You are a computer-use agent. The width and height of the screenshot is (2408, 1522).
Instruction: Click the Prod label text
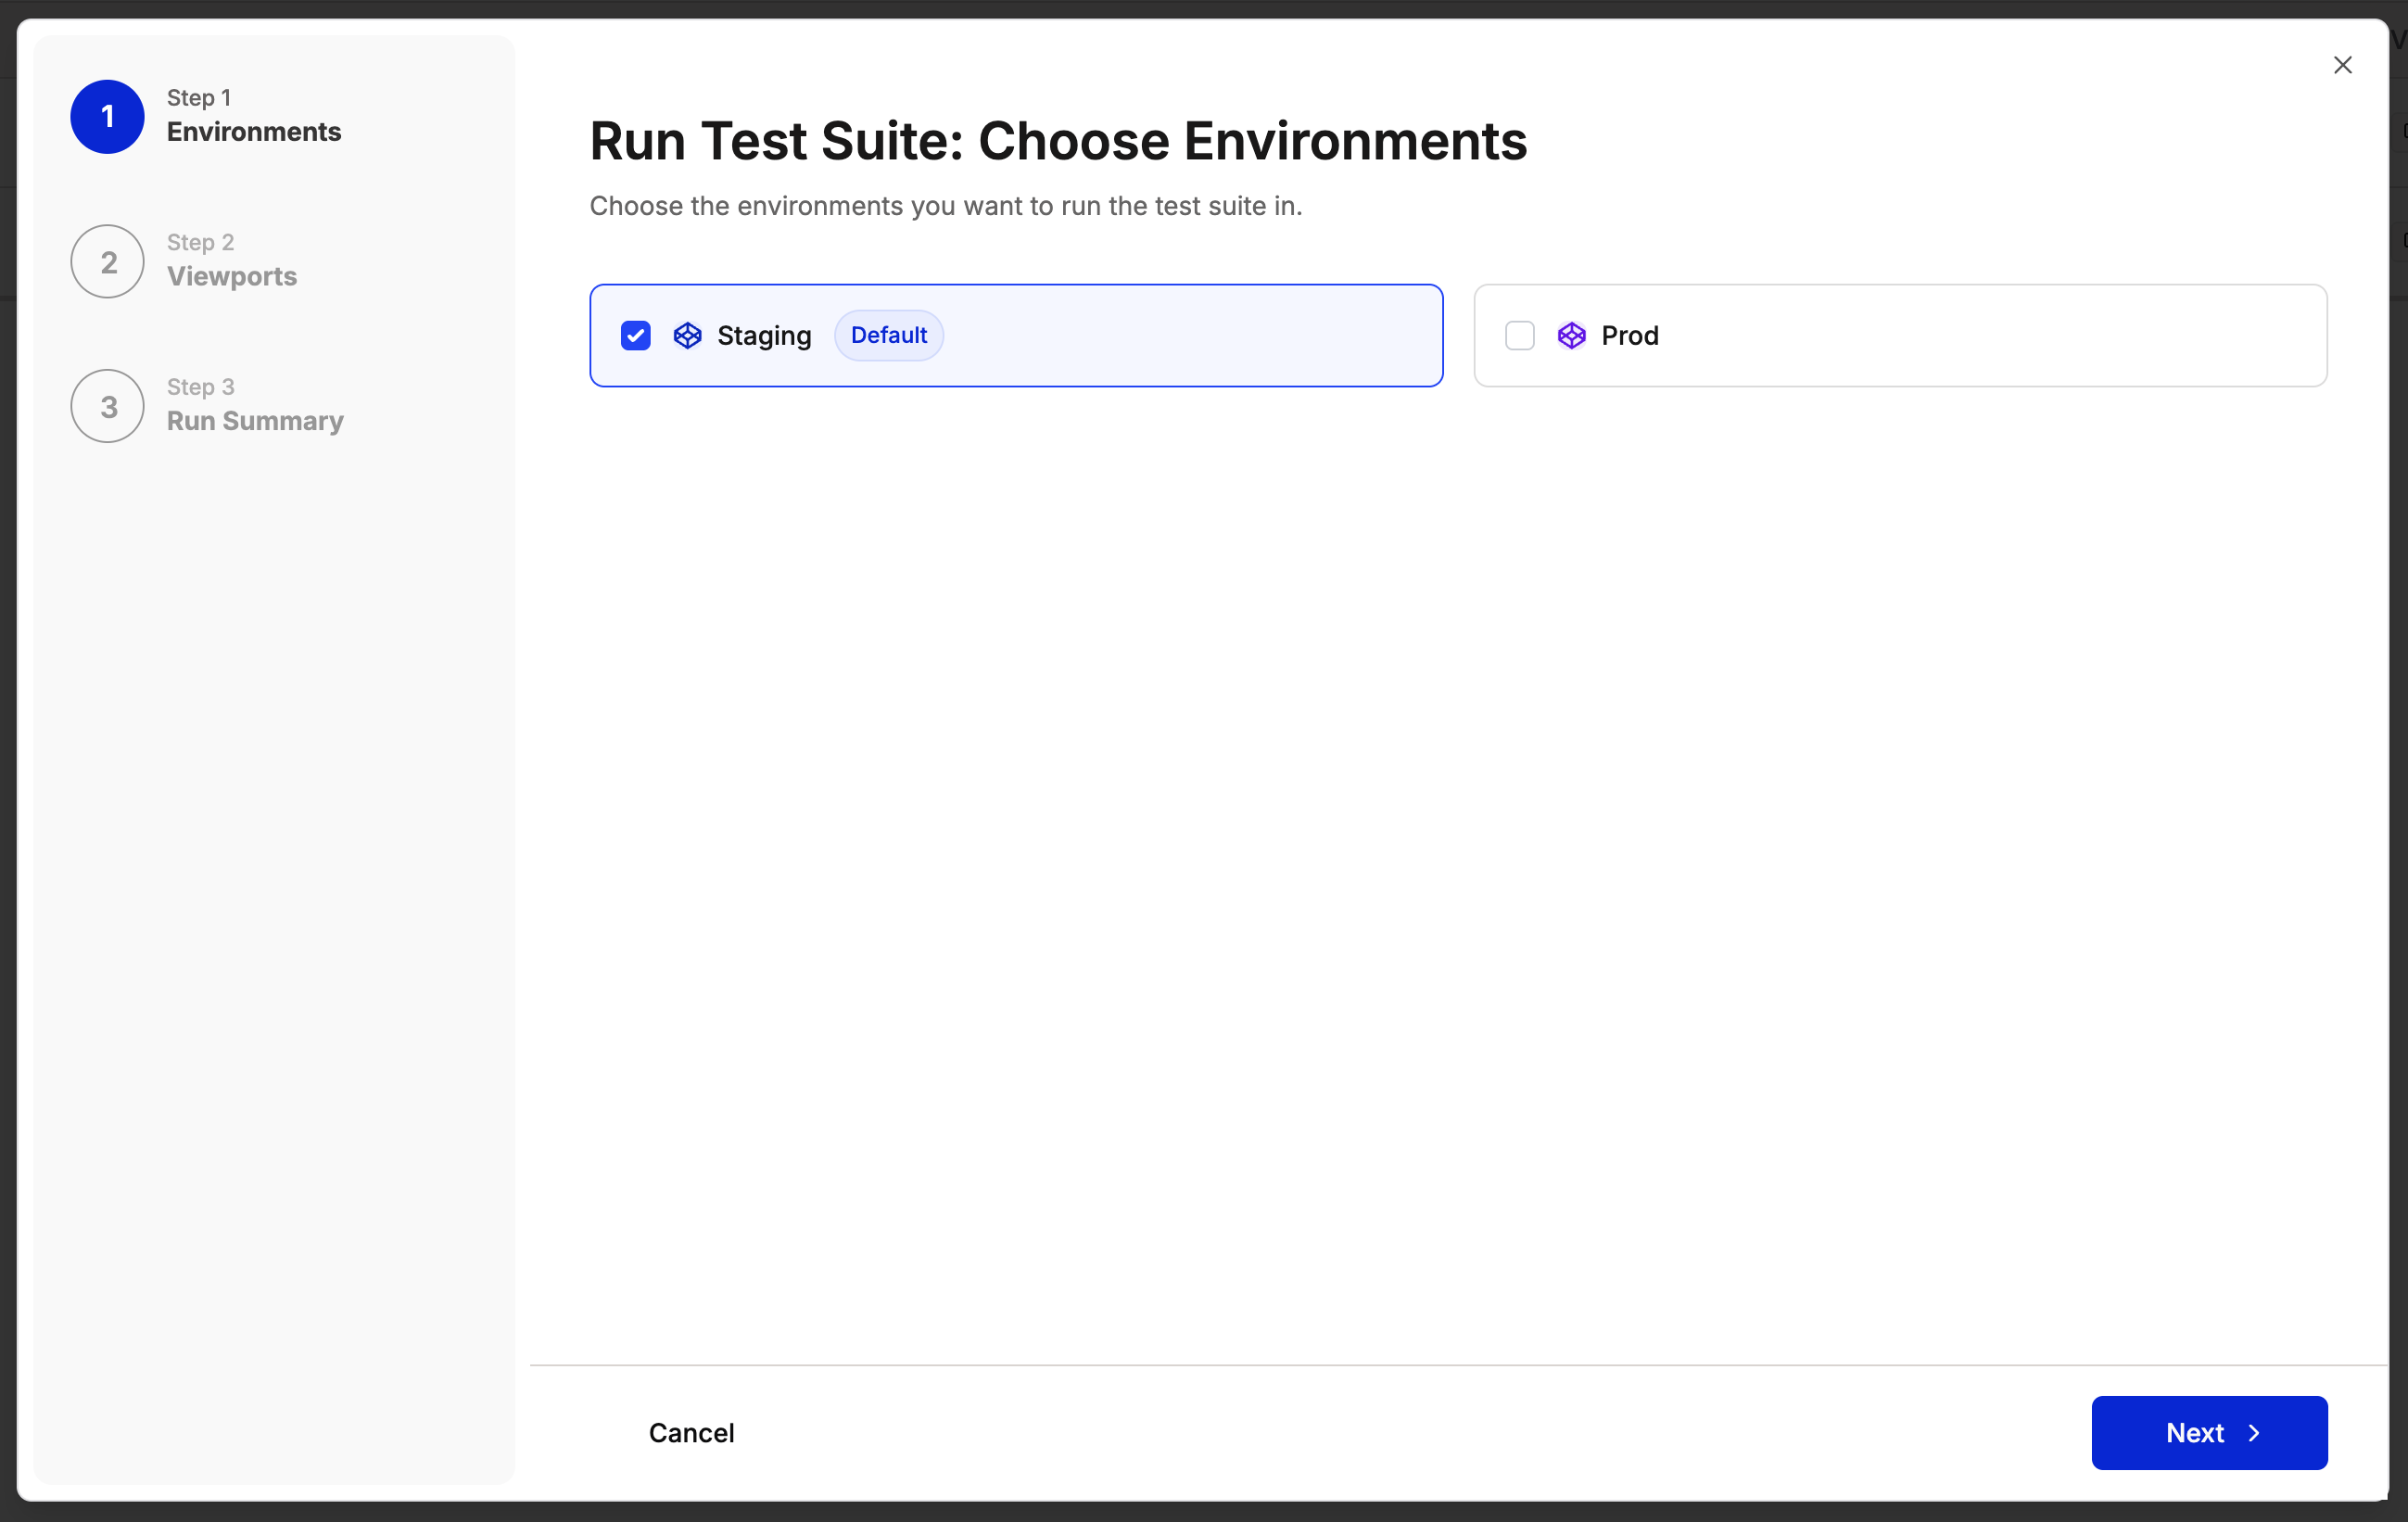1629,335
